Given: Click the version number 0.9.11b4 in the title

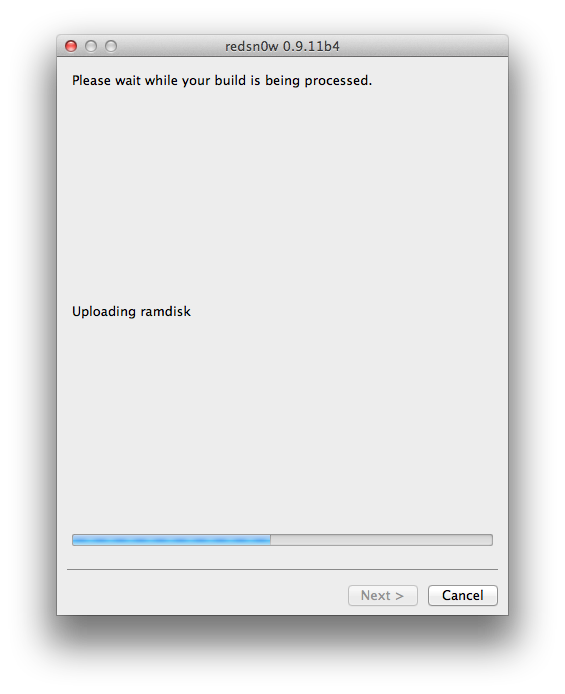Looking at the screenshot, I should coord(311,46).
